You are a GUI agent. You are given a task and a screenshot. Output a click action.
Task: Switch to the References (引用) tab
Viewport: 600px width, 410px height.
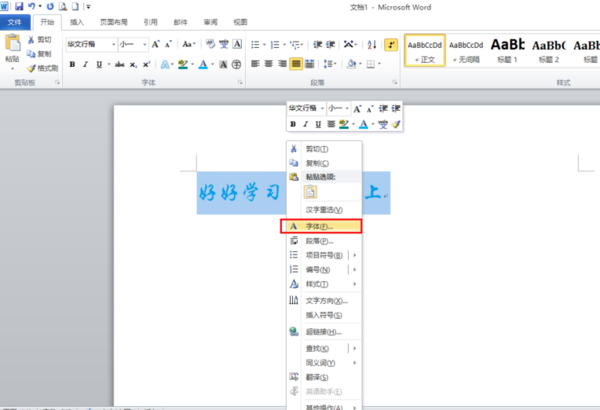(x=150, y=22)
